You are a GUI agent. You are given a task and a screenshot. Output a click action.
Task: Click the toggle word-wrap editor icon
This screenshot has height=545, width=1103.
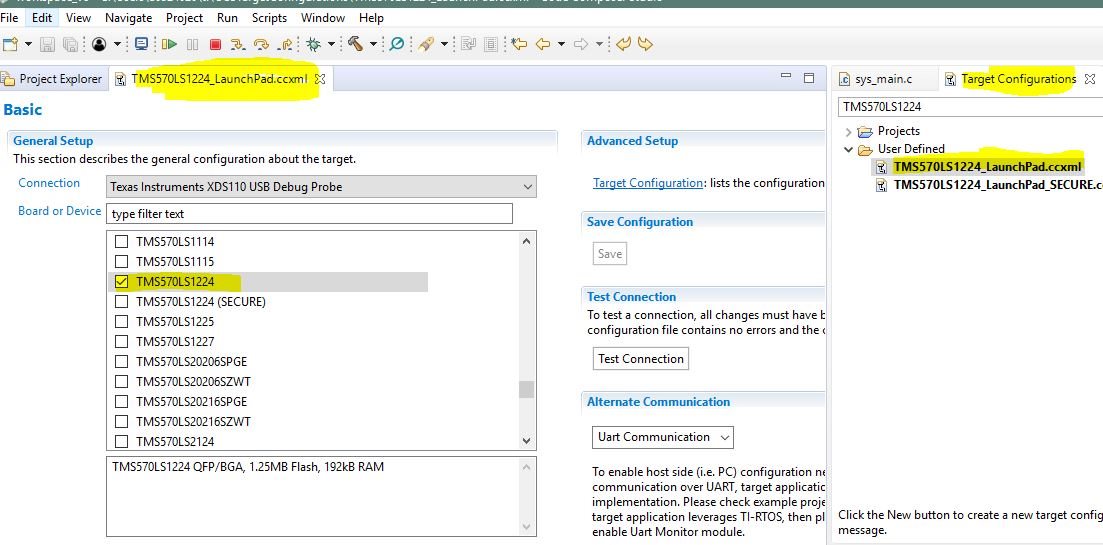click(x=468, y=44)
